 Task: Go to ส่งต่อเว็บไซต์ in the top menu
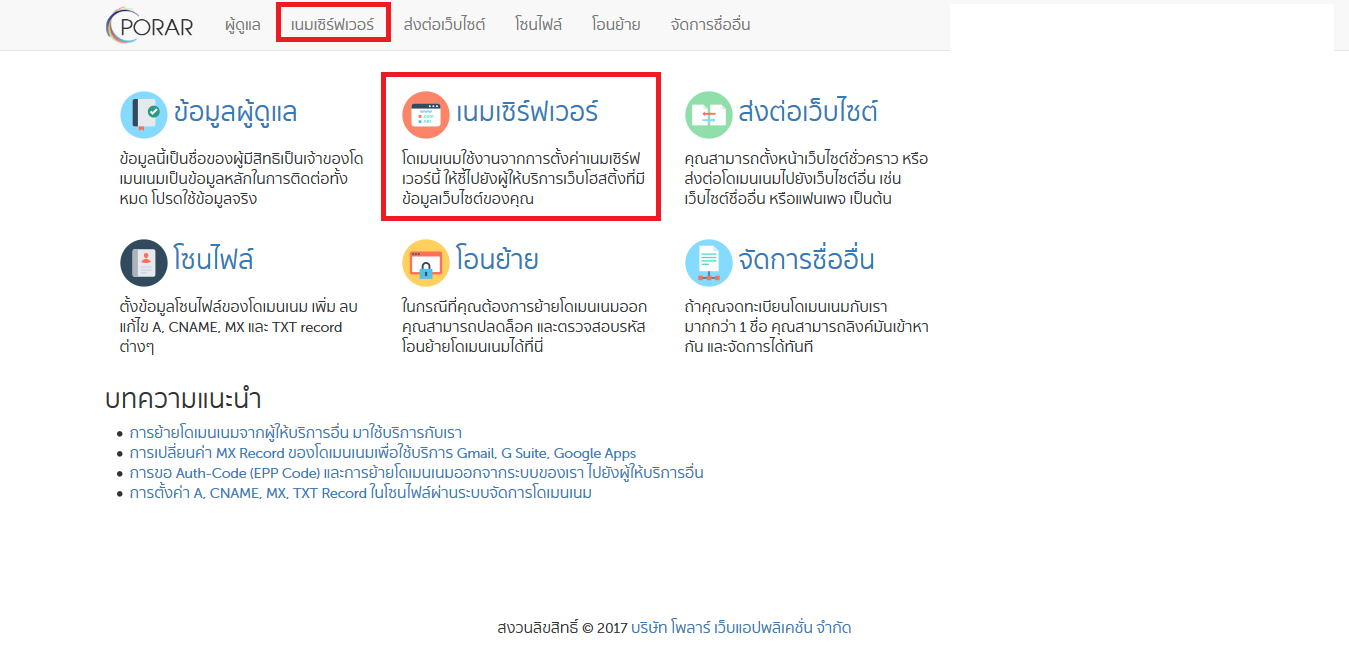(x=444, y=24)
